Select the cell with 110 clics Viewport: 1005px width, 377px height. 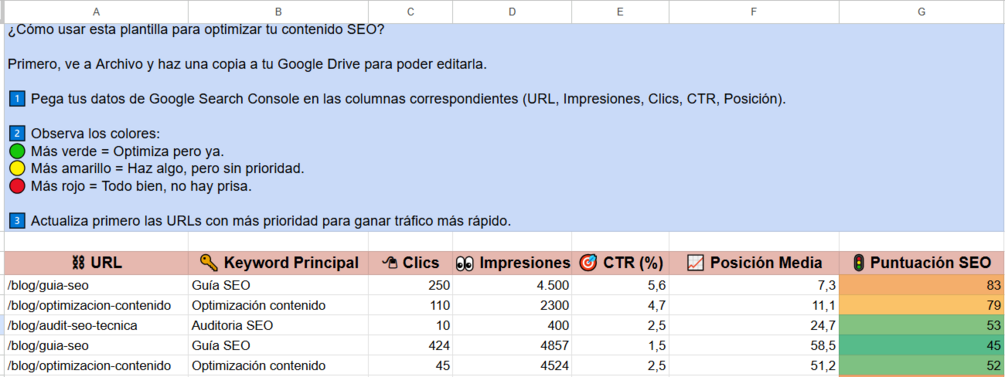[x=410, y=305]
